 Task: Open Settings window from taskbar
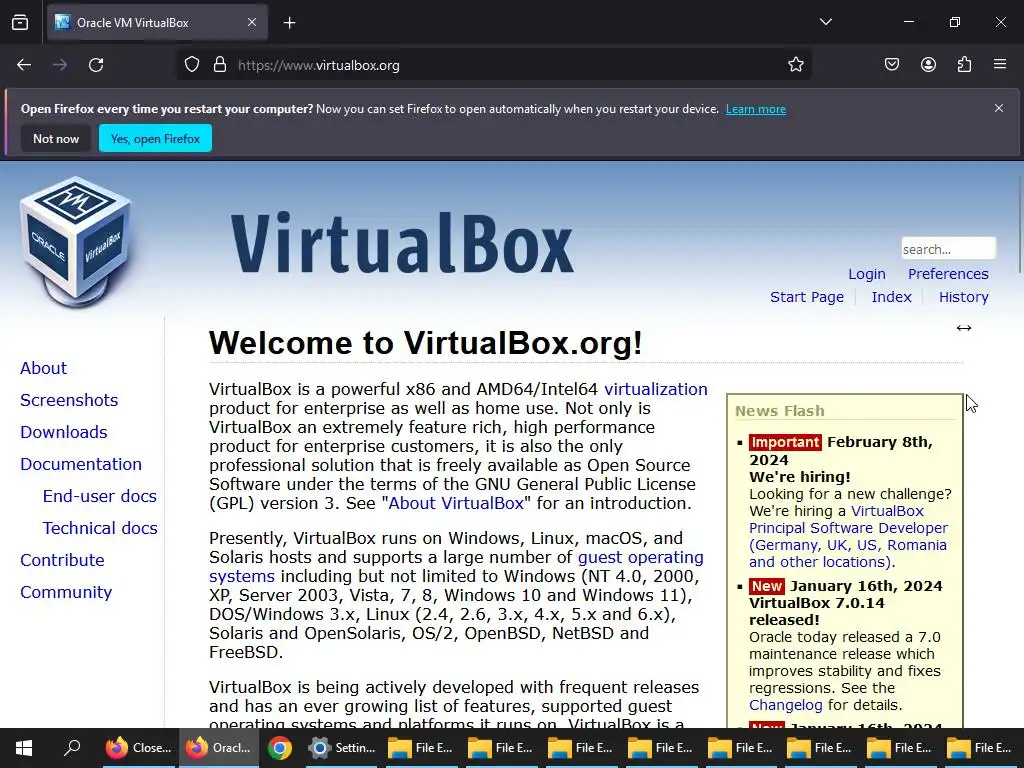point(342,748)
